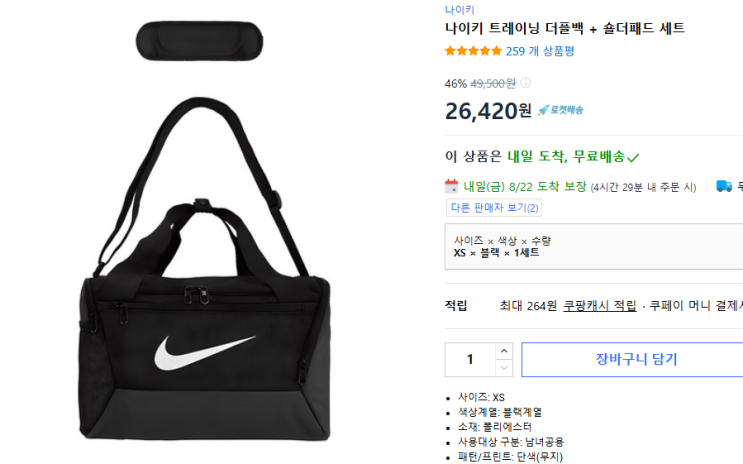Click the quantity input field
Screen dimensions: 743x464
(471, 359)
